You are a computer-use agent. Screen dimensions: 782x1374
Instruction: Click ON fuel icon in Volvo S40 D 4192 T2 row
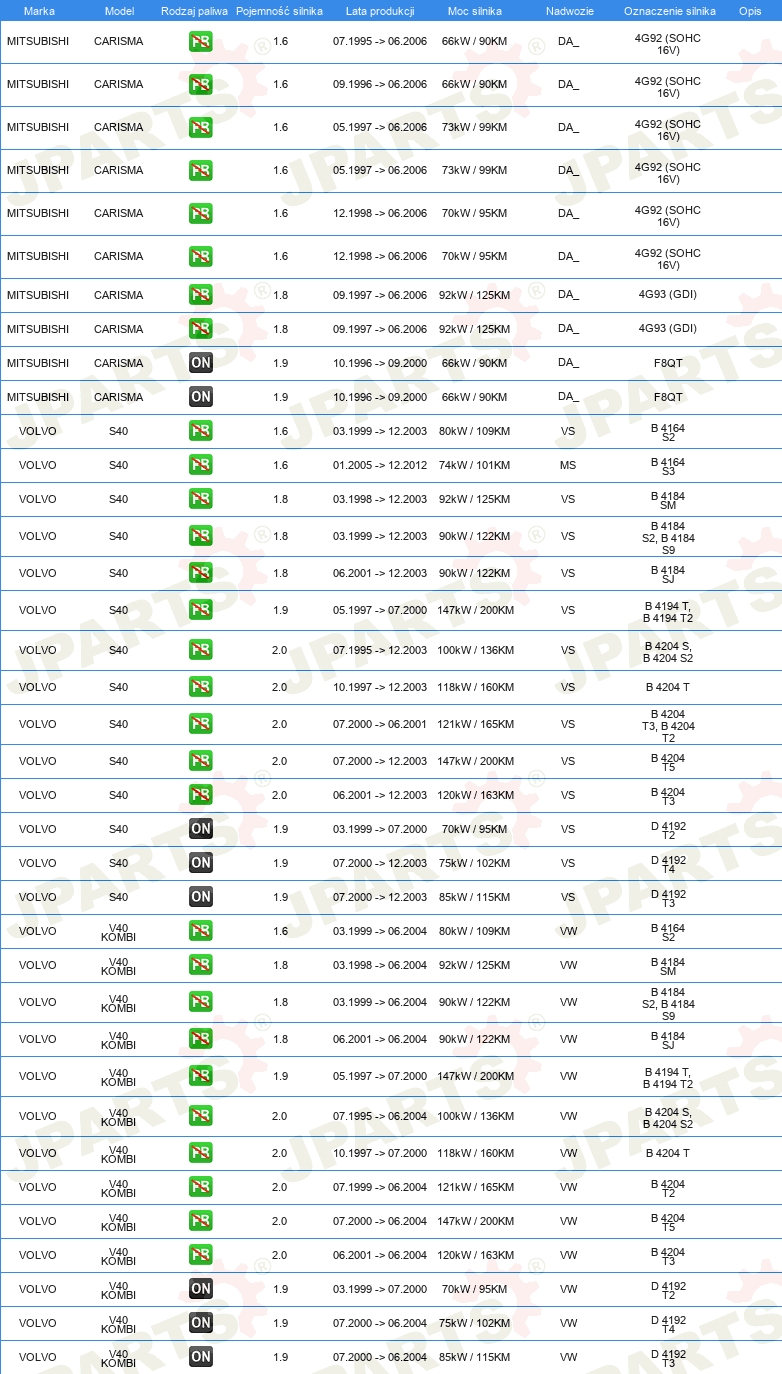201,829
